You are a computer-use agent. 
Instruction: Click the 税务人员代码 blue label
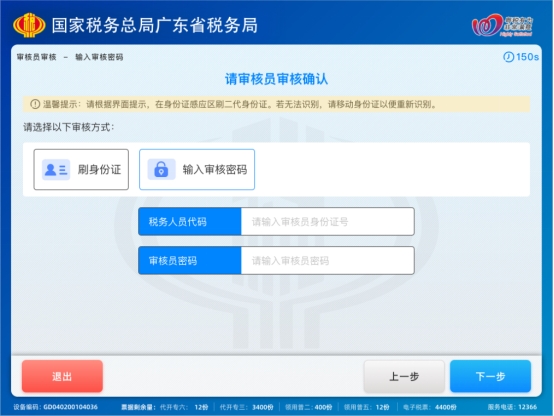point(190,222)
